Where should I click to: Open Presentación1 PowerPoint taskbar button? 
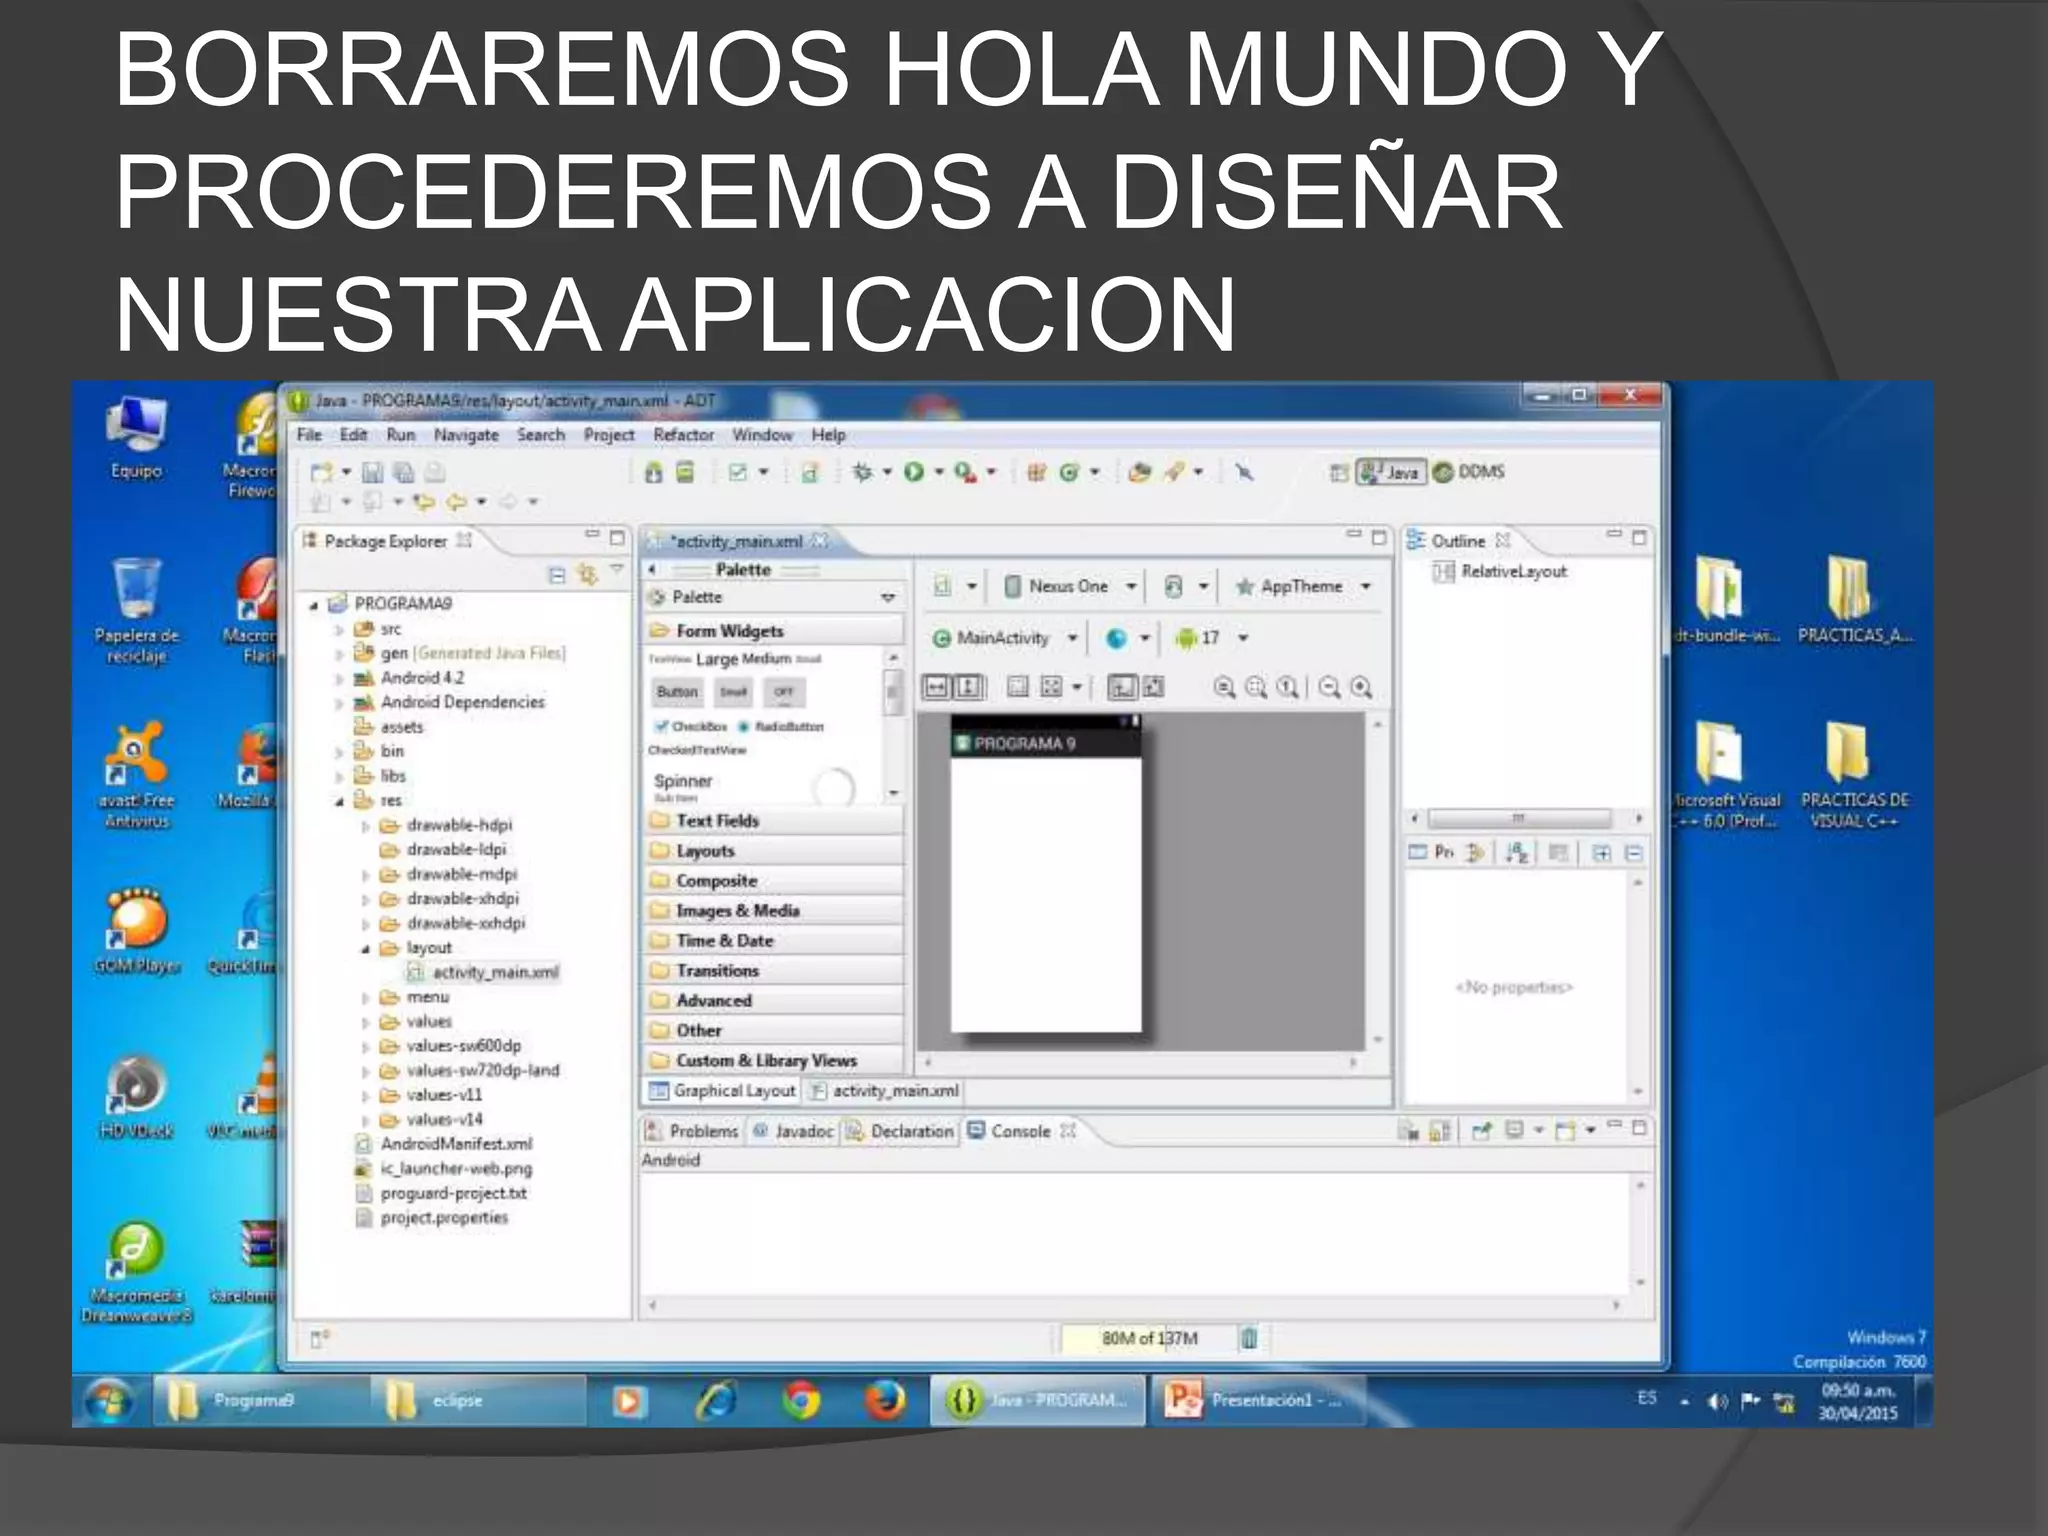click(x=1257, y=1400)
